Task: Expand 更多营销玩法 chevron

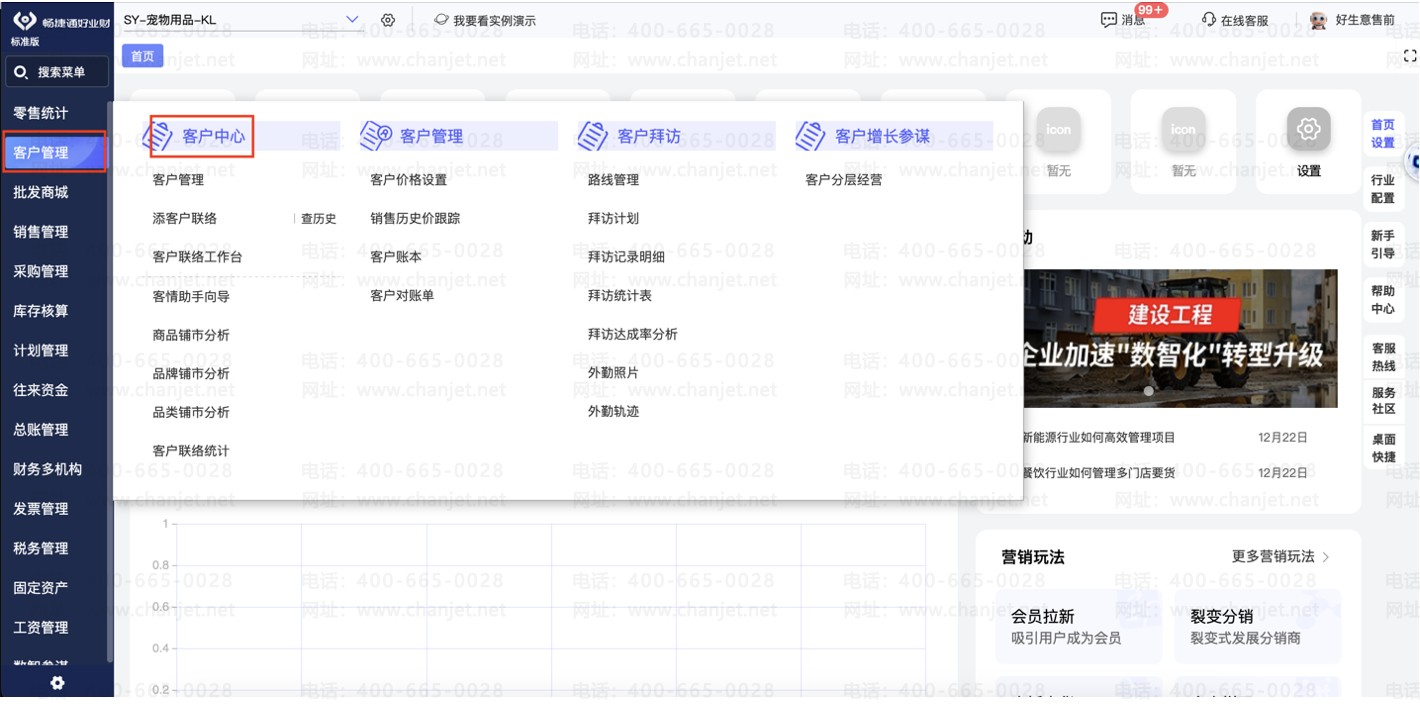Action: click(1326, 557)
